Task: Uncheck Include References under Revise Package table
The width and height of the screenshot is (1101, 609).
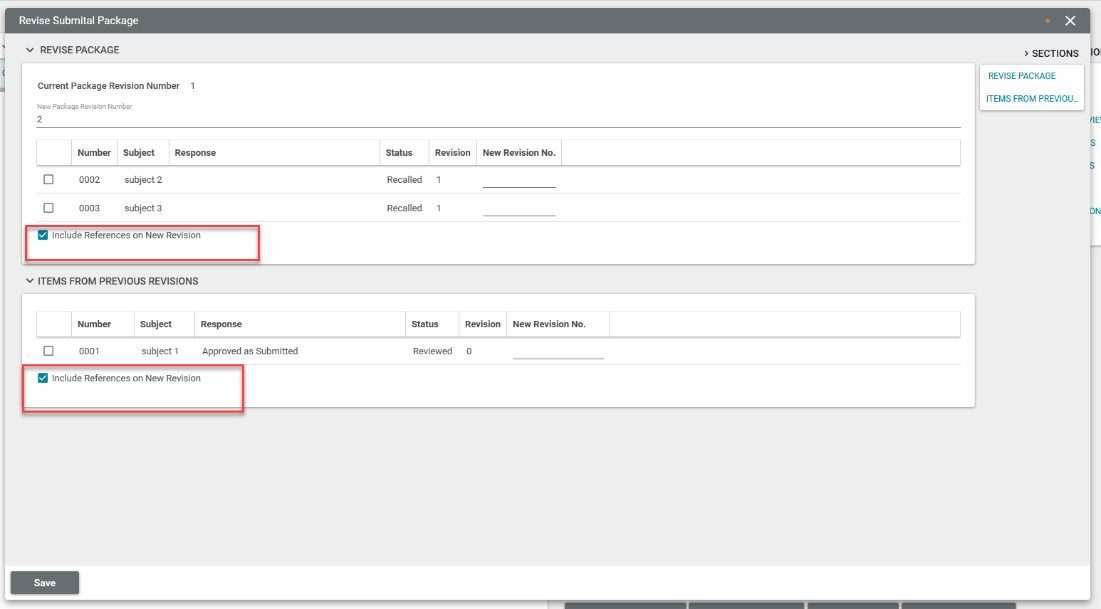Action: pyautogui.click(x=43, y=236)
